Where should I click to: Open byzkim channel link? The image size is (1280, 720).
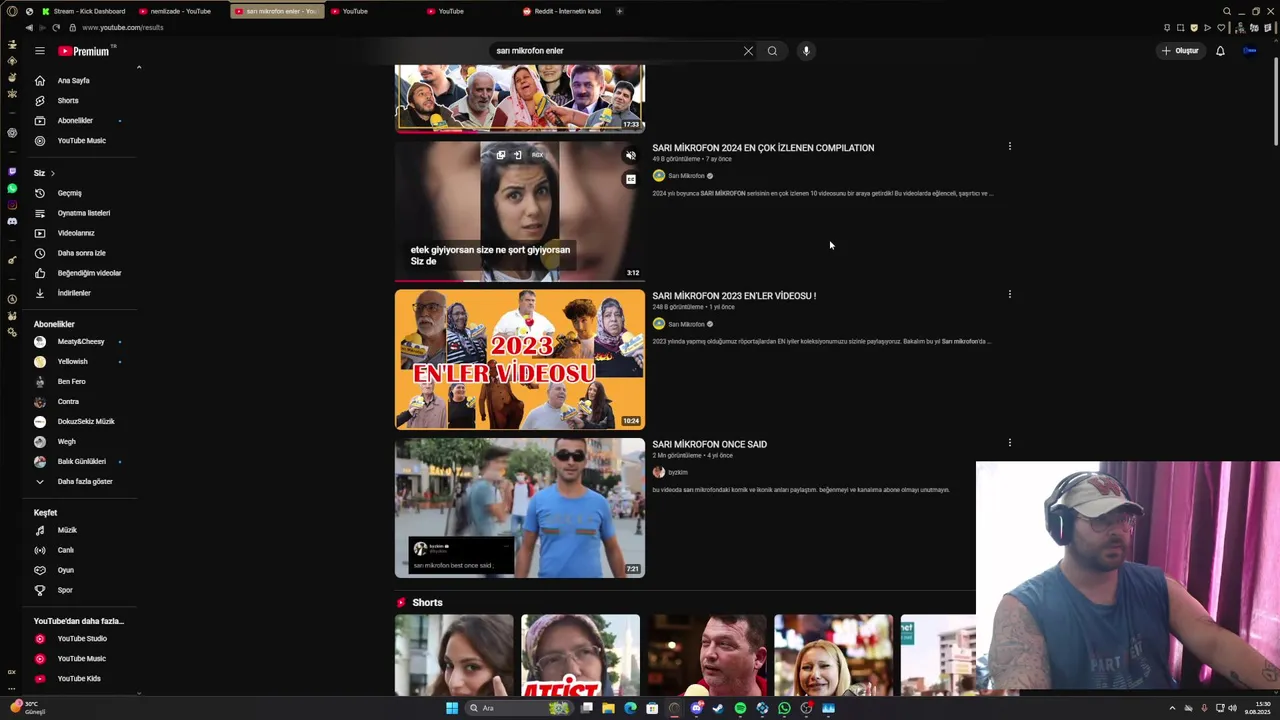[677, 472]
